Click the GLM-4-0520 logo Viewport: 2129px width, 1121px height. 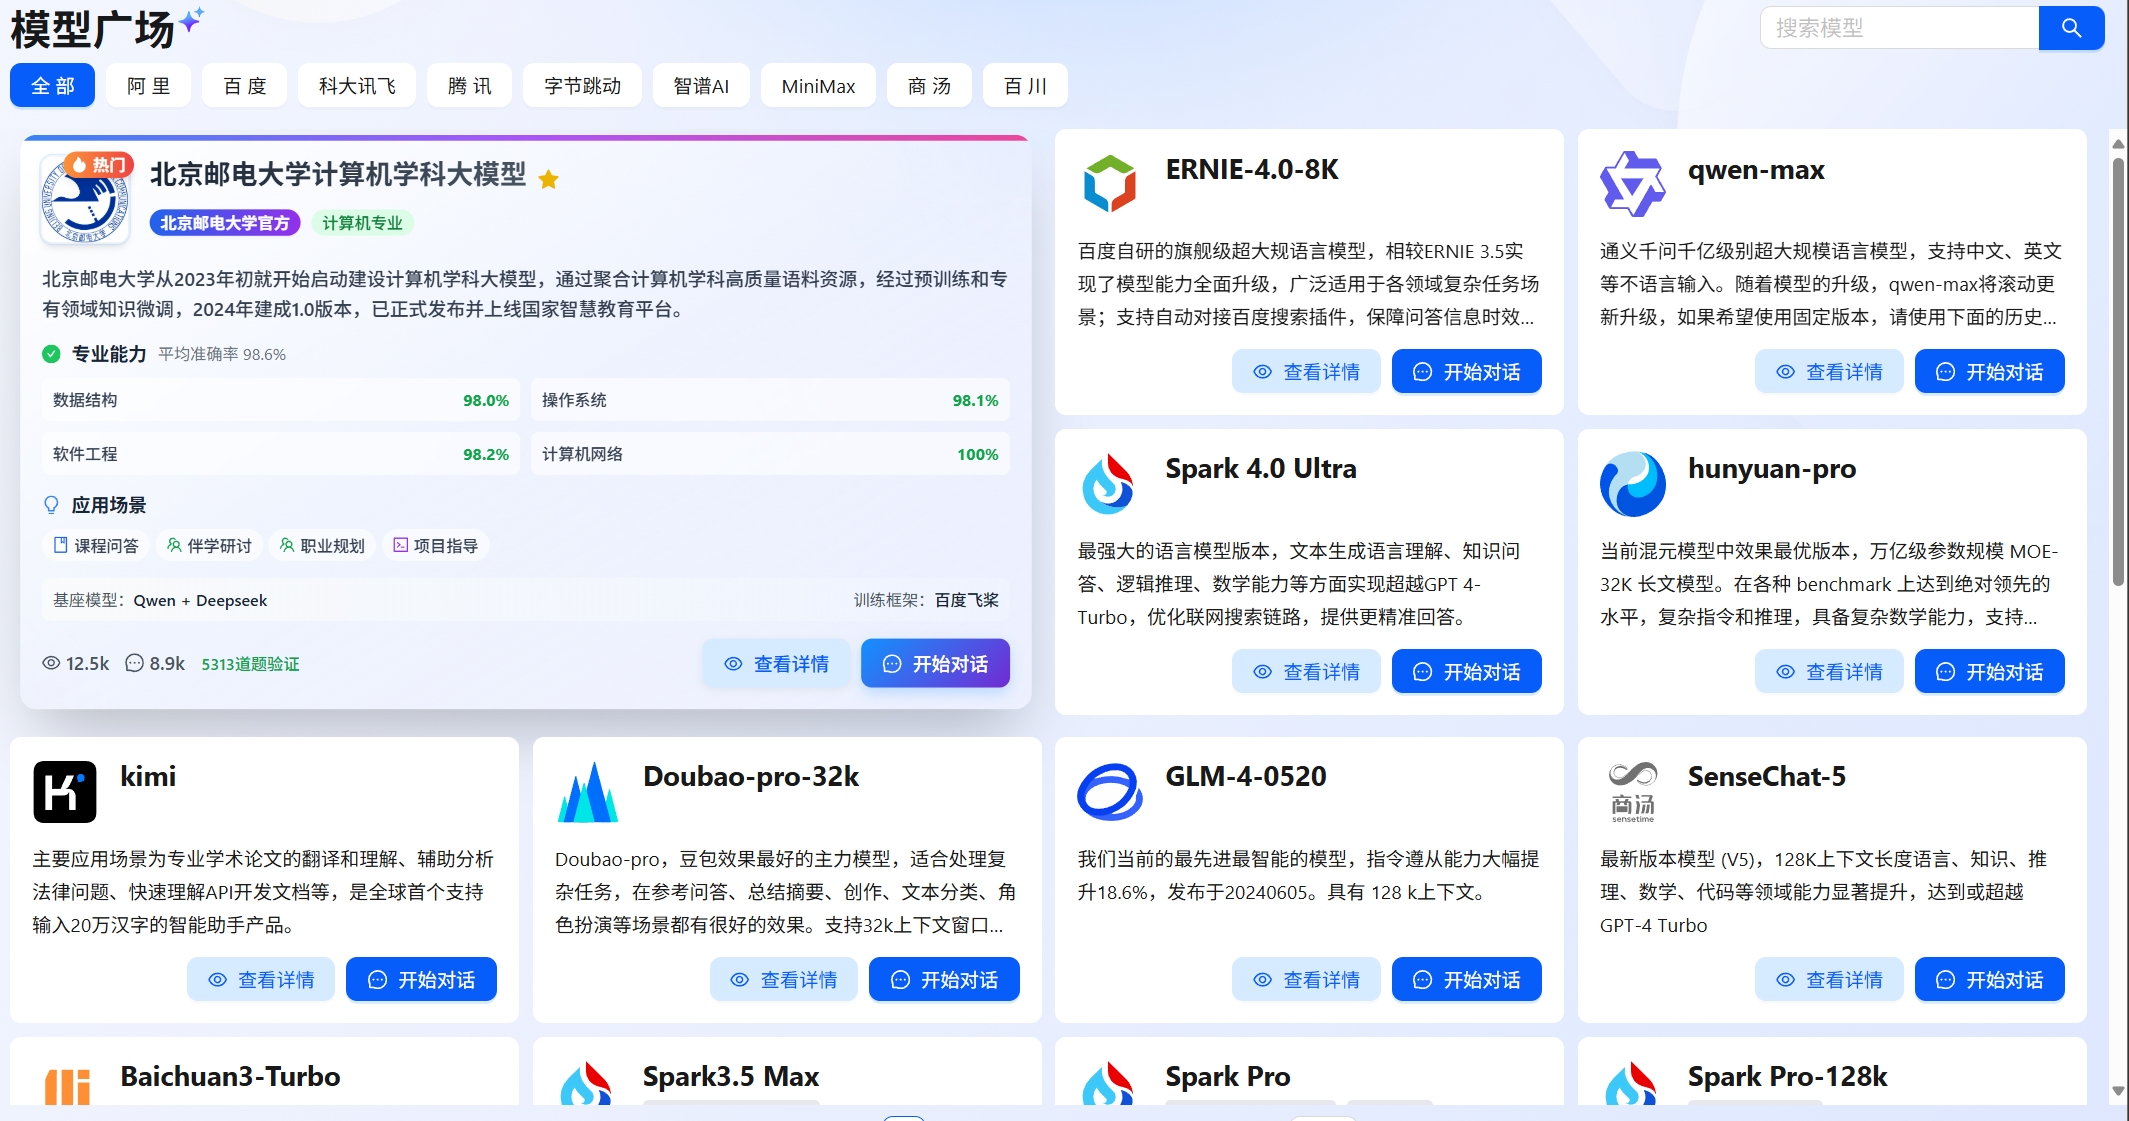click(1109, 792)
